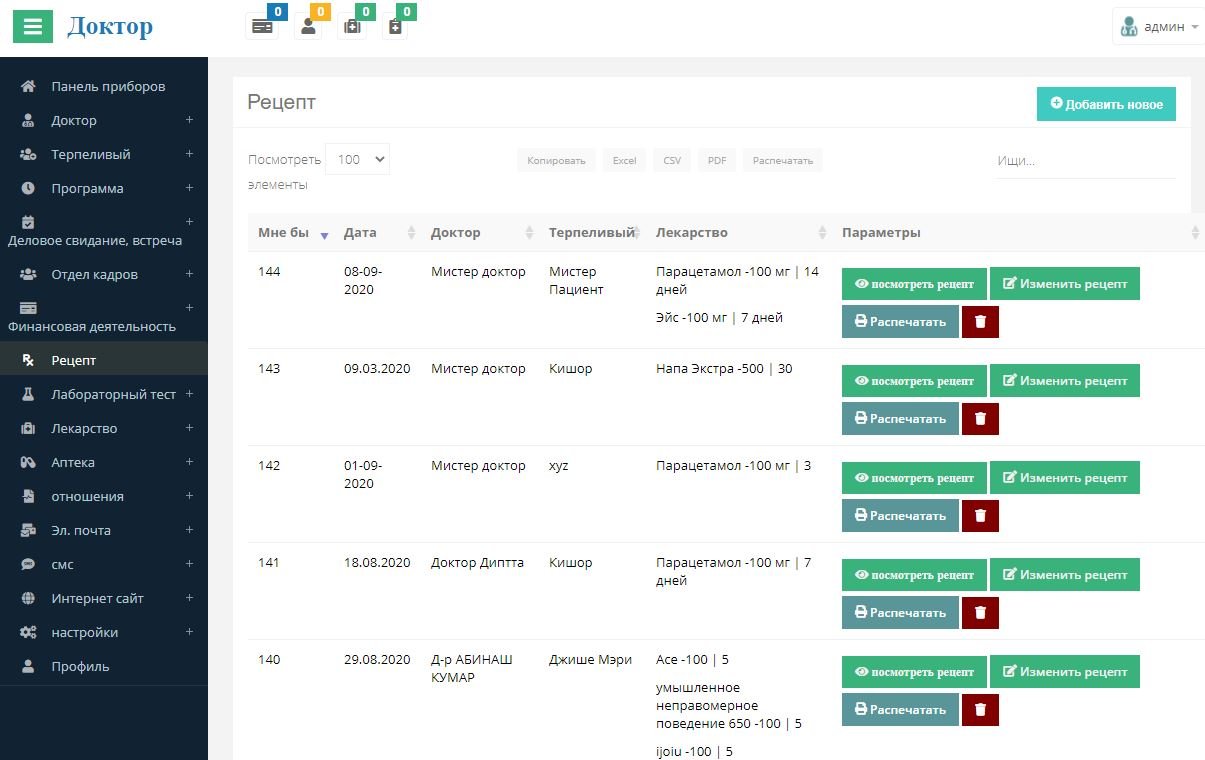This screenshot has width=1205, height=760.
Task: Click the chat bubble icon beside смс
Action: [28, 564]
